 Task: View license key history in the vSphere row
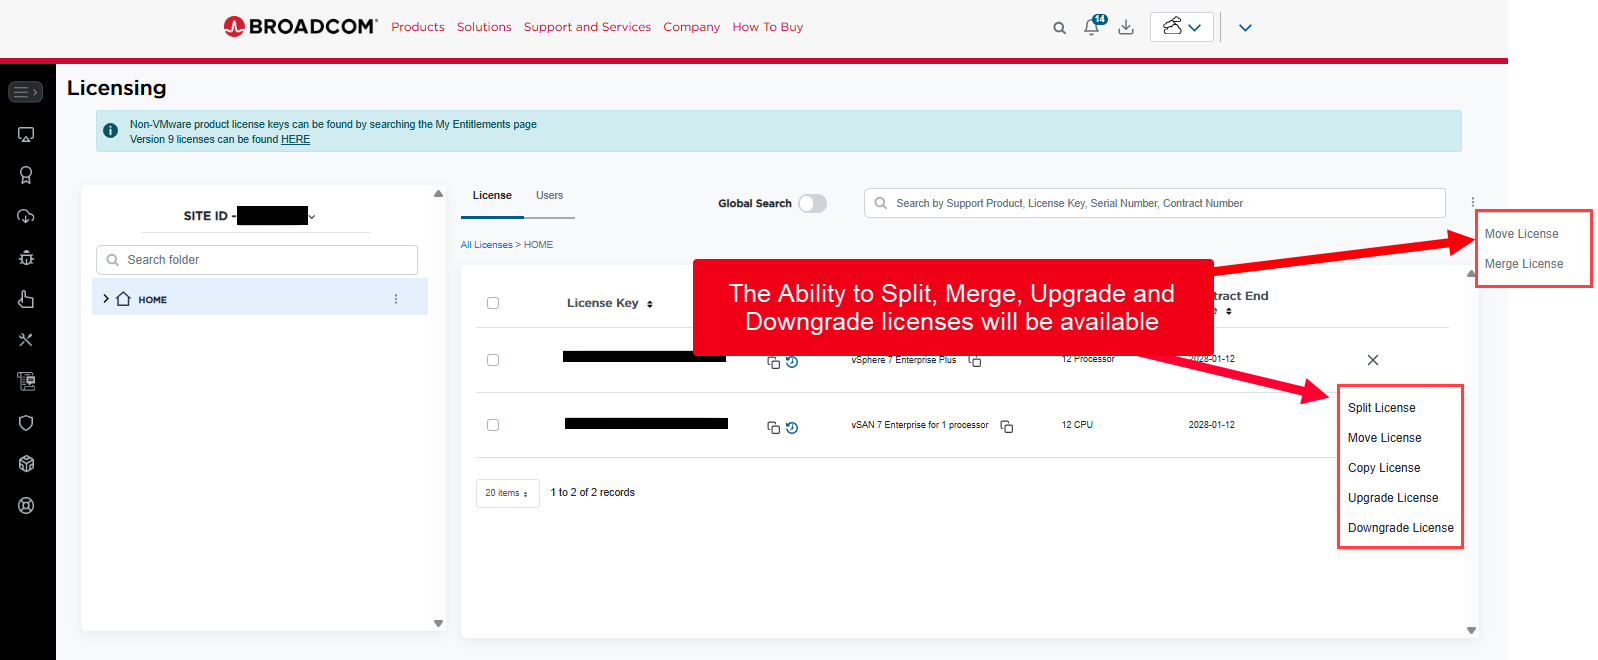tap(792, 362)
